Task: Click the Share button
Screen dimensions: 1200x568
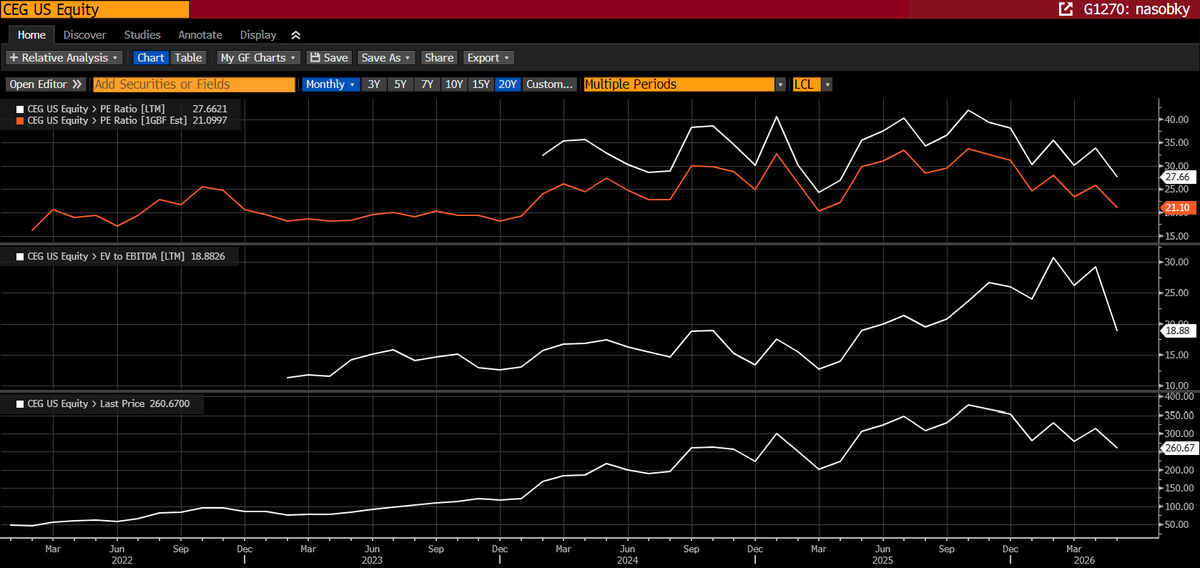Action: point(438,58)
